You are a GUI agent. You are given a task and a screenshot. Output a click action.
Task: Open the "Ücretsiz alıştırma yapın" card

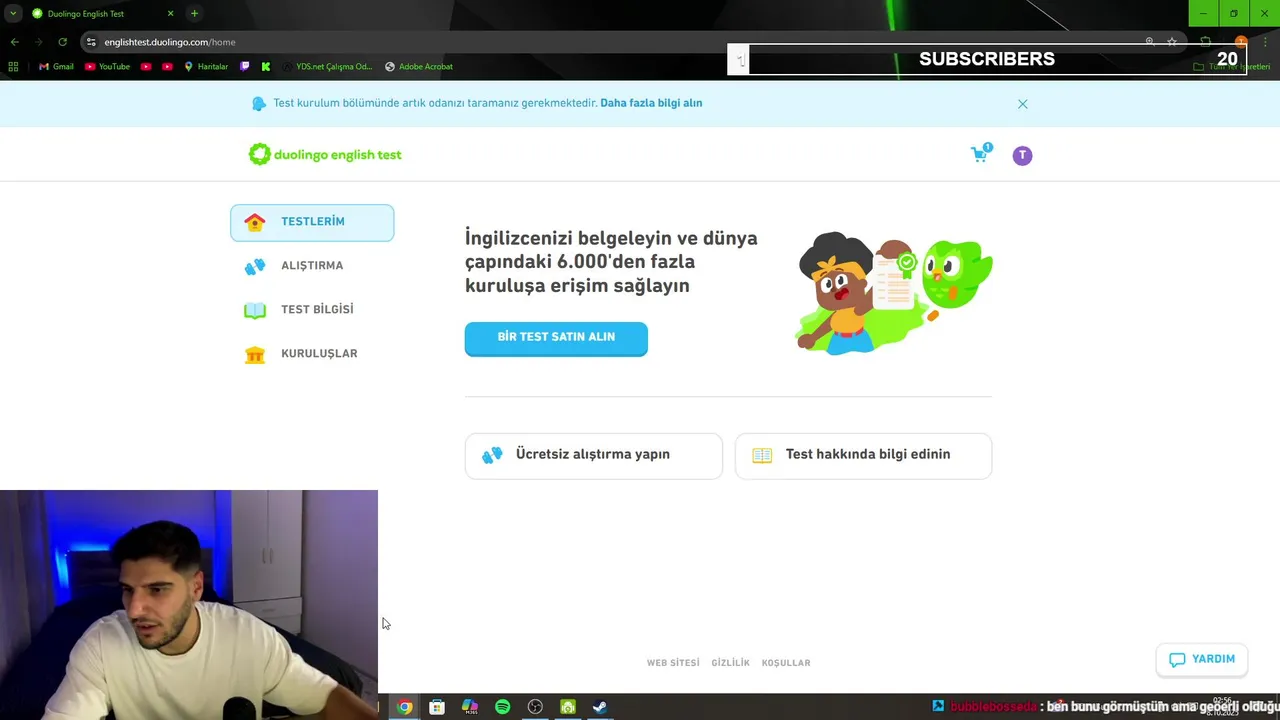(593, 455)
